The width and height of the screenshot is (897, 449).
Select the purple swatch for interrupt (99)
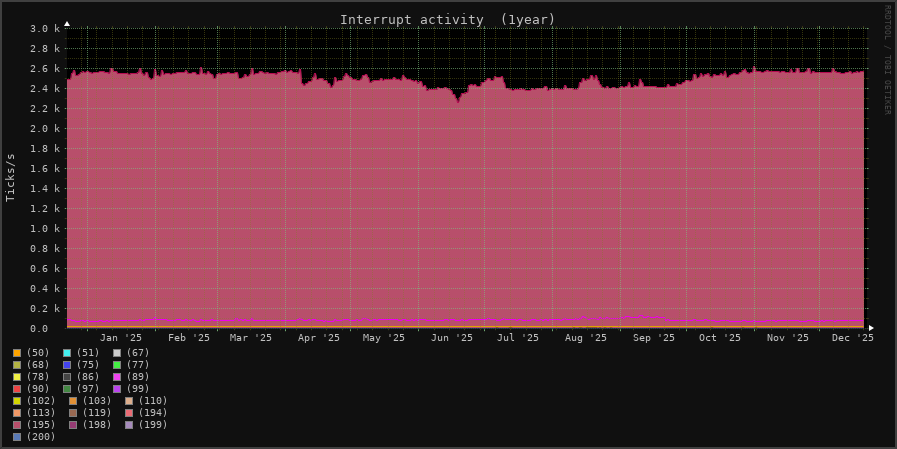click(x=117, y=389)
